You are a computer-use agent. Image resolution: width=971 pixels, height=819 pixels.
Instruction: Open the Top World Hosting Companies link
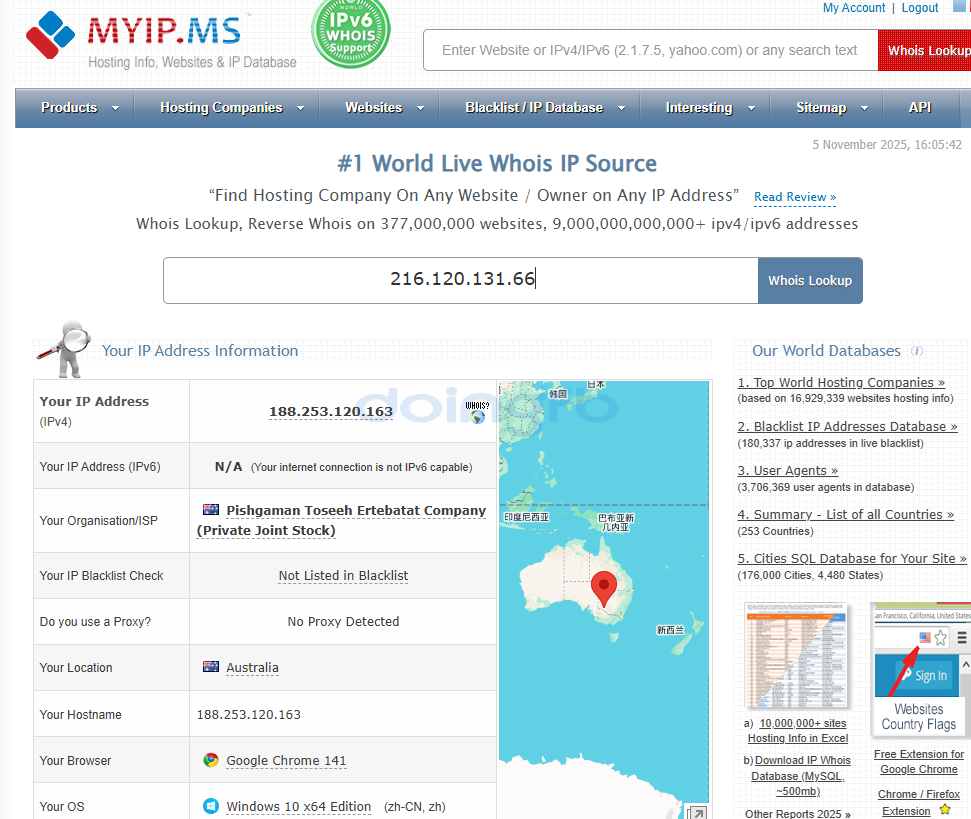click(841, 382)
